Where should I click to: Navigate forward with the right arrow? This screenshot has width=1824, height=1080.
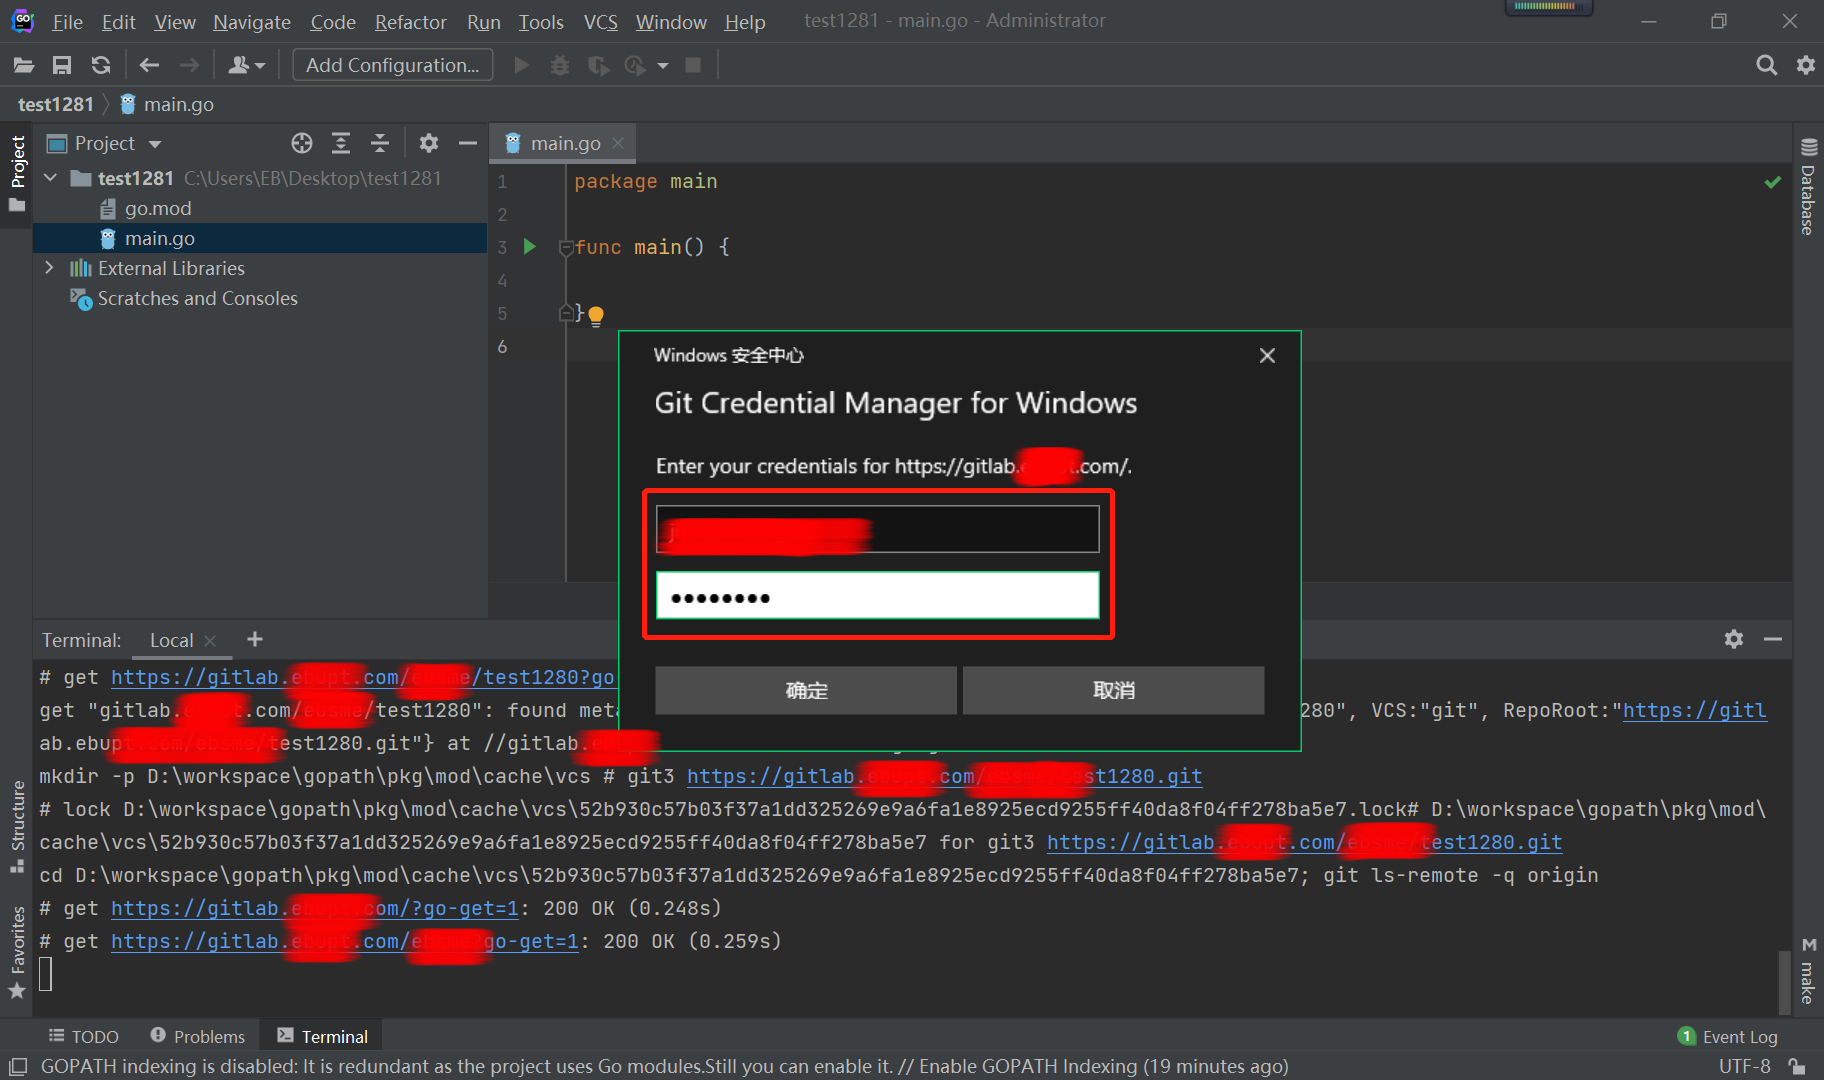[x=189, y=65]
